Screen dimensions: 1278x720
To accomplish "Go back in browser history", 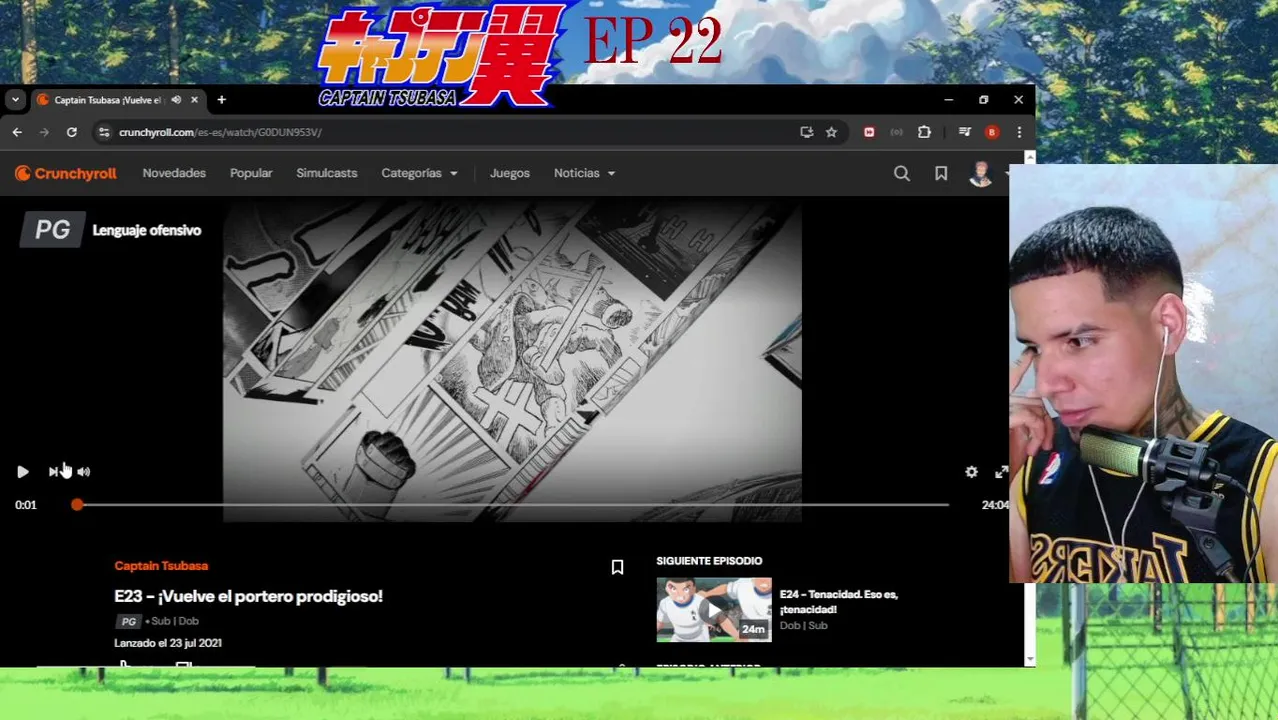I will (17, 132).
